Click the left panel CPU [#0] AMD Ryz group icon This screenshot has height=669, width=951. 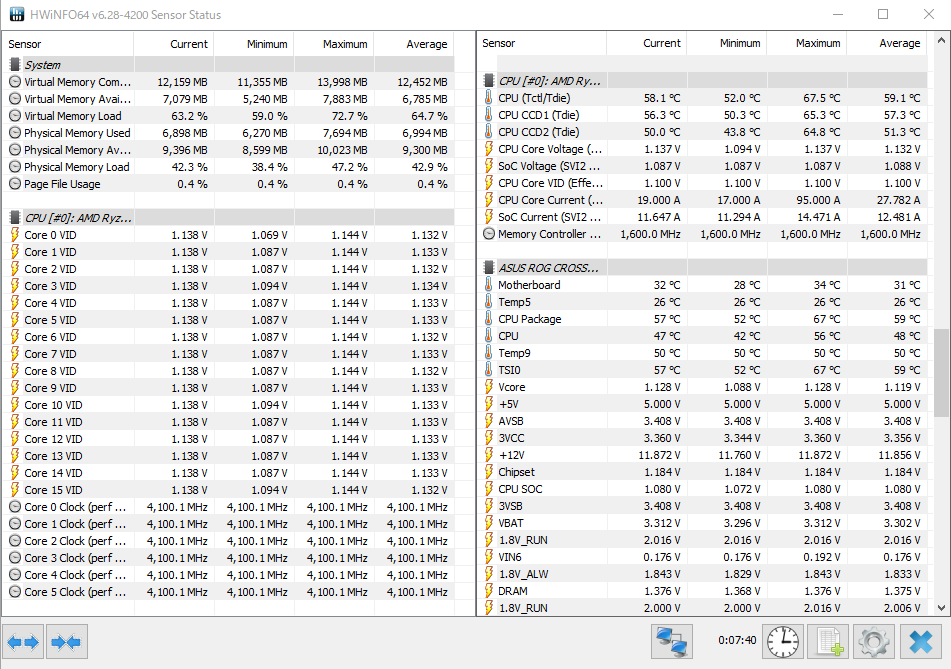click(15, 218)
